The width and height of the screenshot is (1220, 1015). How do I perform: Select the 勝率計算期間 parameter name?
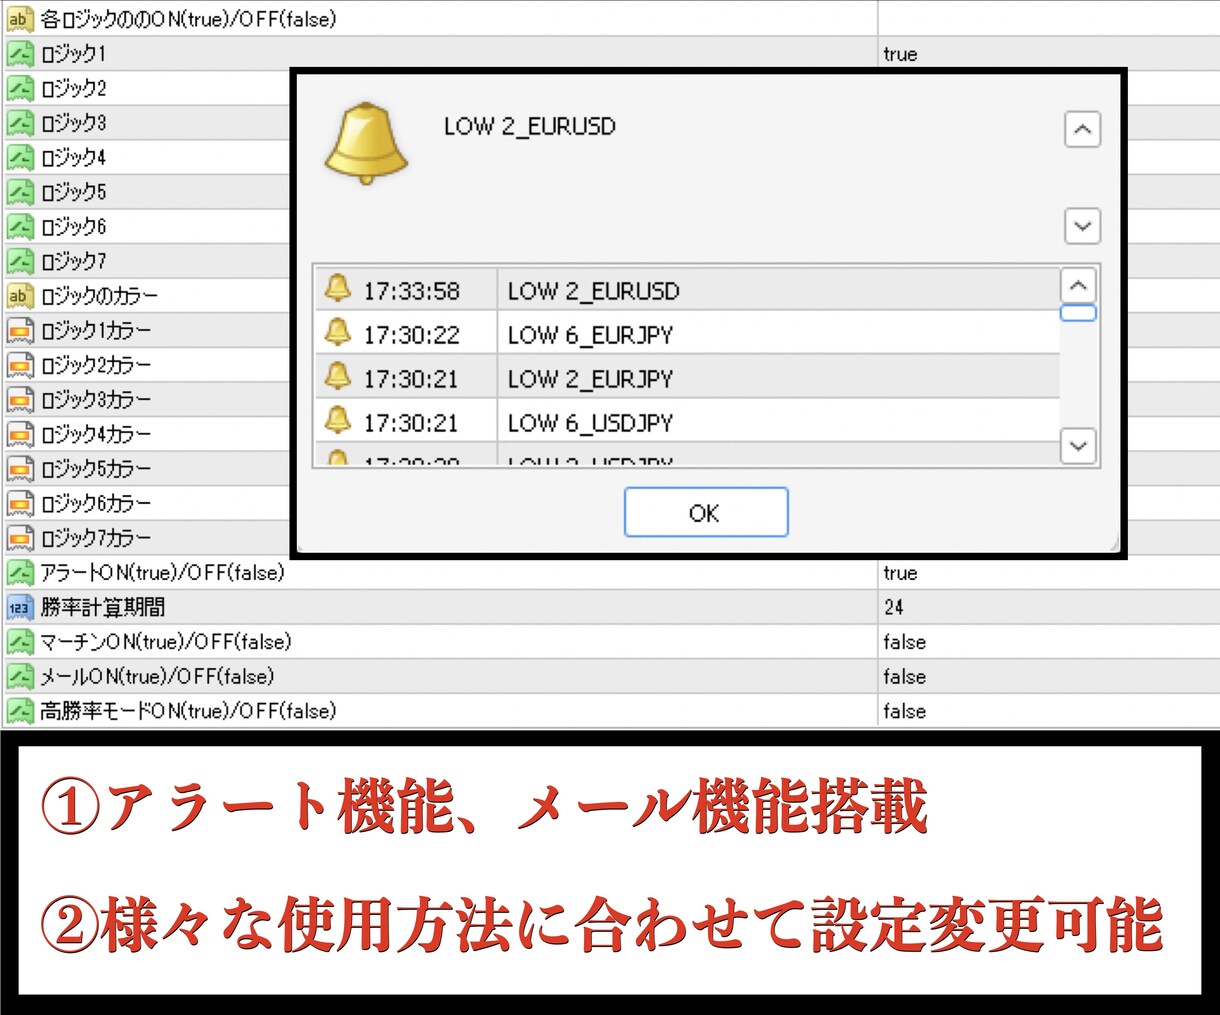[x=103, y=607]
